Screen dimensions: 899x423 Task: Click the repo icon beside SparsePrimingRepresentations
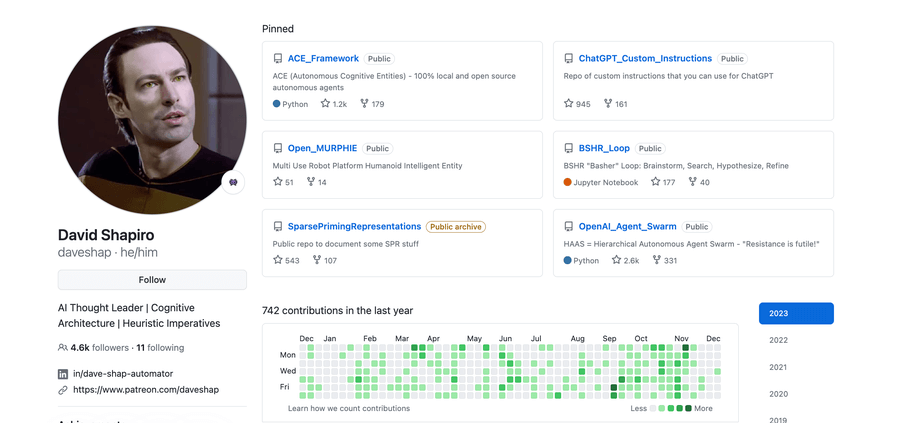277,226
